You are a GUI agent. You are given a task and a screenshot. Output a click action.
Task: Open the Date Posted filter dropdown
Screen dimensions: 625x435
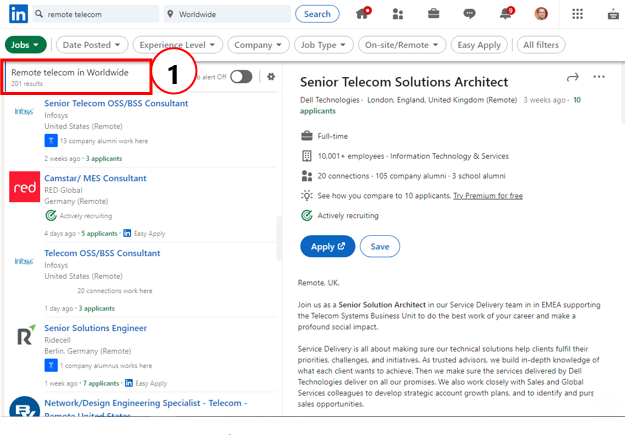pos(92,45)
